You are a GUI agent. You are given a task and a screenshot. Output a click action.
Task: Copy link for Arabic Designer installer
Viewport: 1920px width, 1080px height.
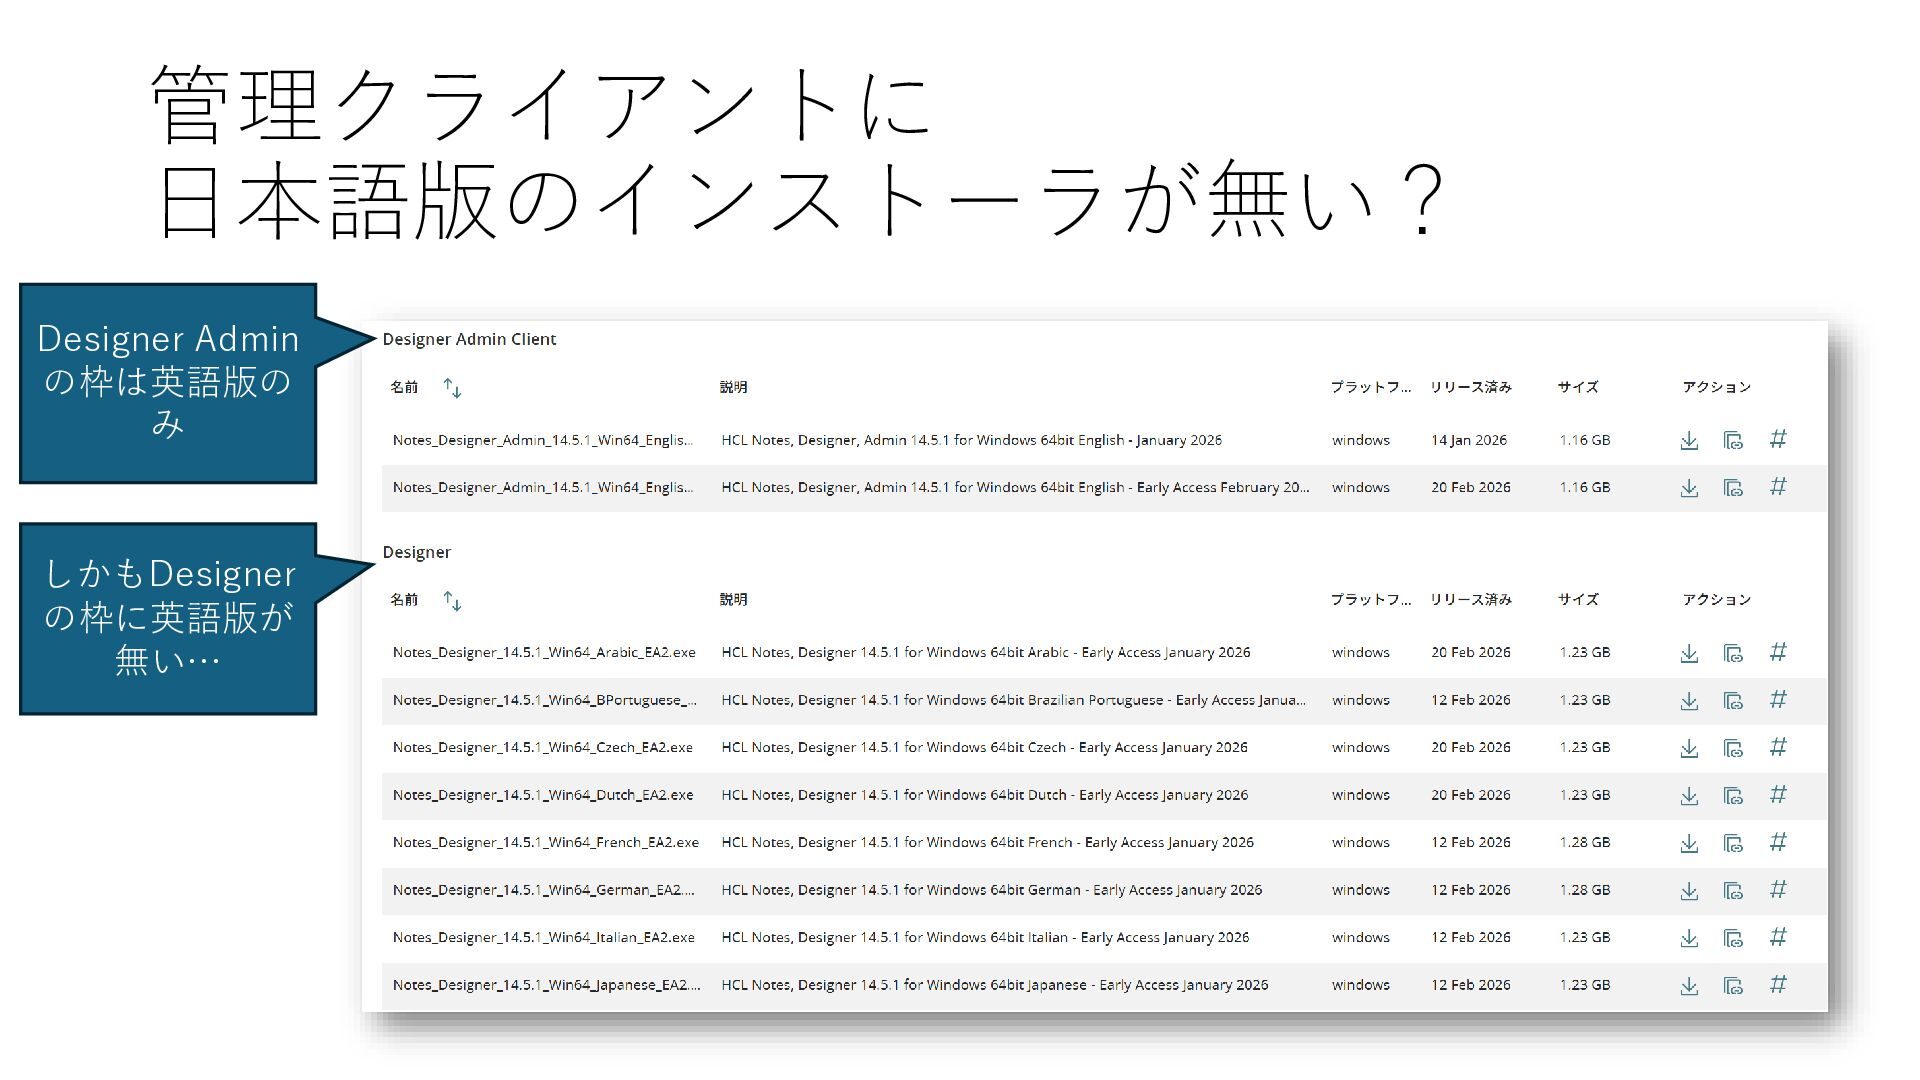click(1733, 653)
